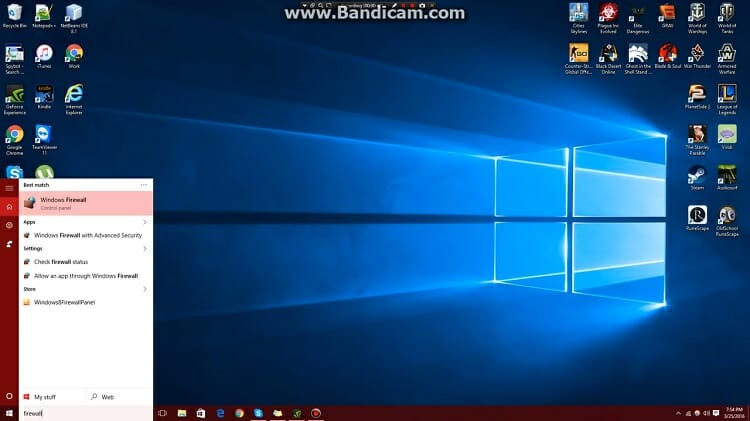Open the volume control in tray
The image size is (750, 421).
(706, 413)
